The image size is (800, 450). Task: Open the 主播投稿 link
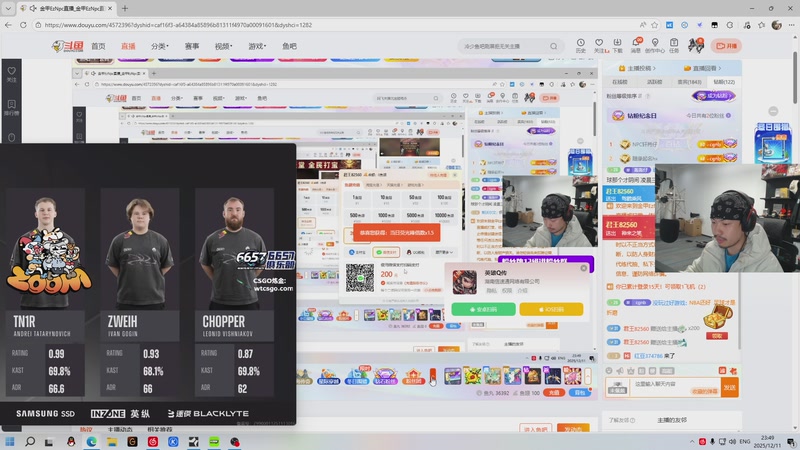637,68
